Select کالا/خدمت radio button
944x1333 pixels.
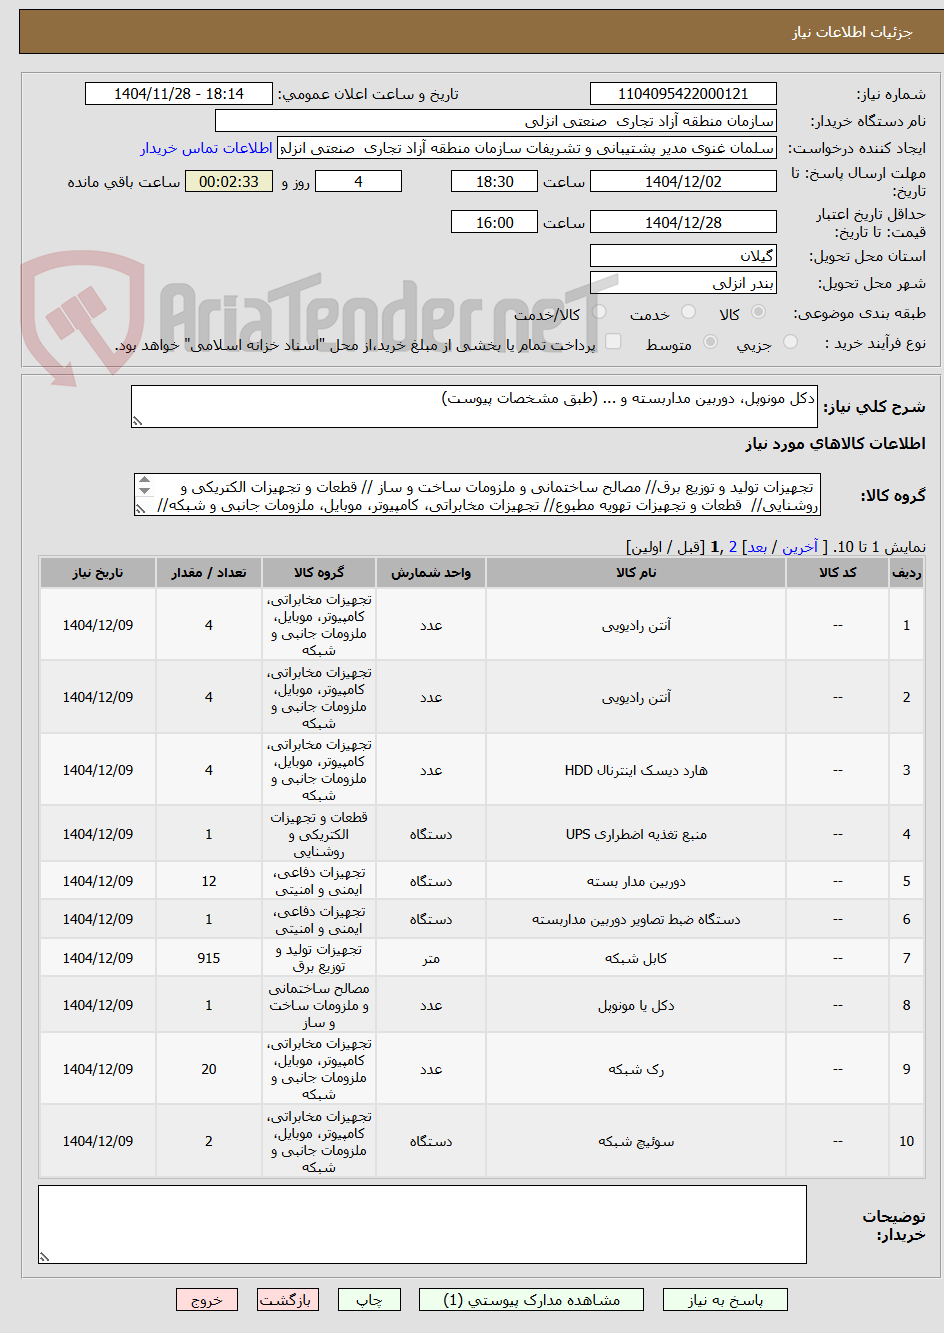click(x=599, y=313)
